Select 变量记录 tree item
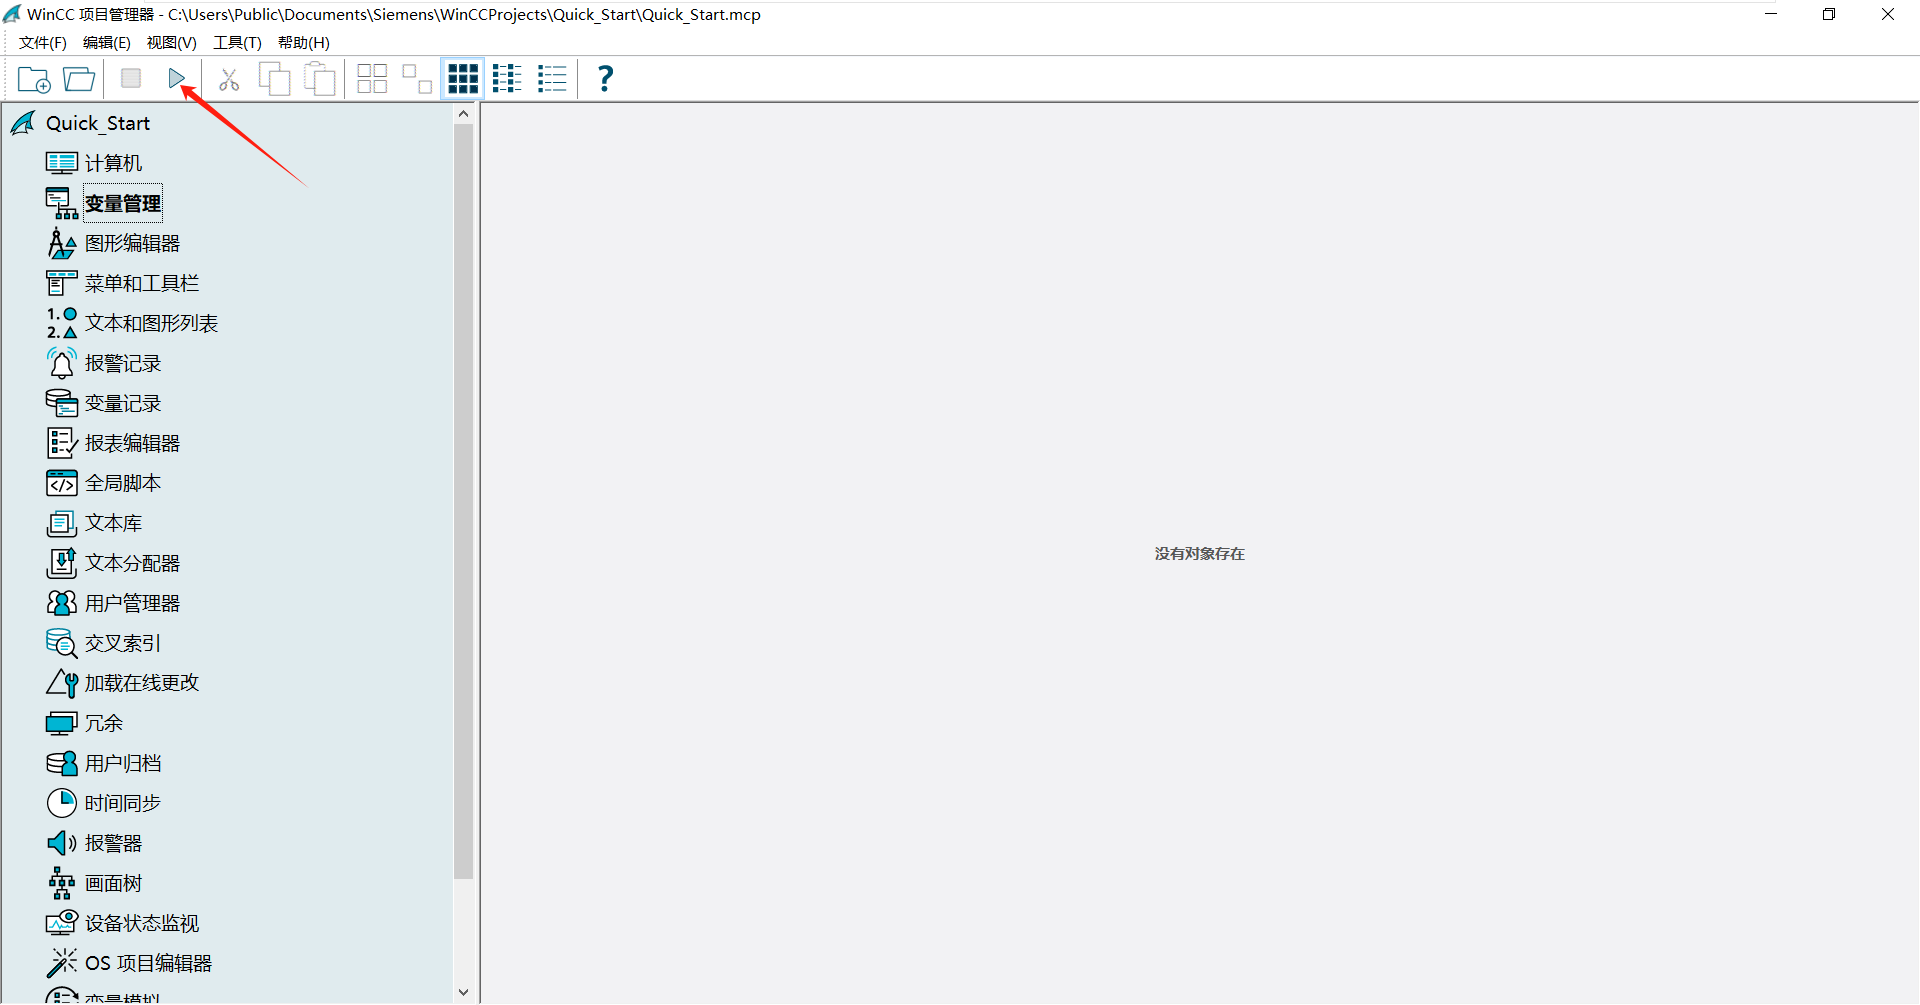The image size is (1920, 1005). (x=123, y=403)
